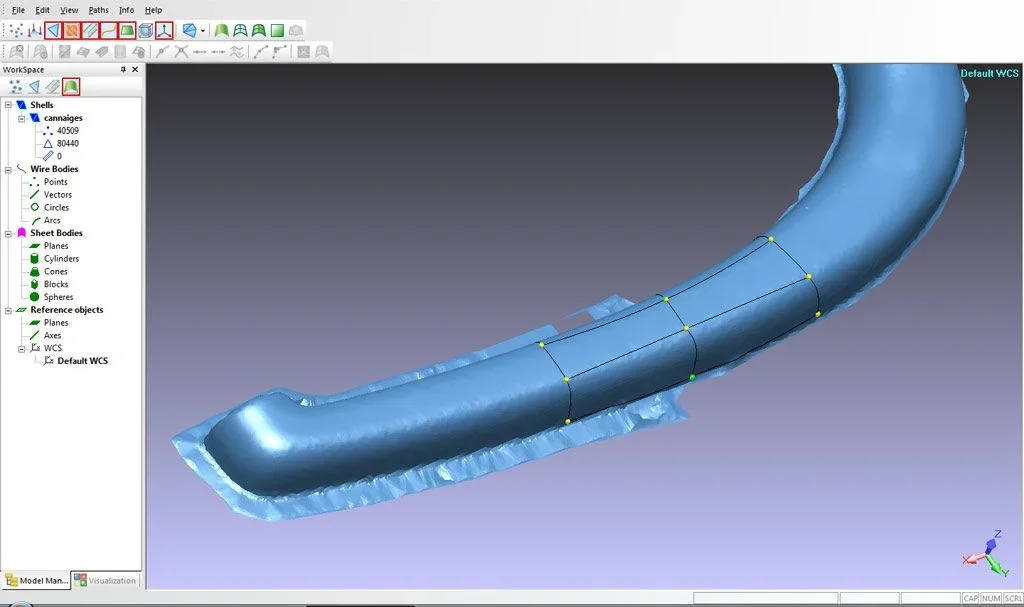Collapse the WCS tree node
This screenshot has height=607, width=1024.
point(22,348)
